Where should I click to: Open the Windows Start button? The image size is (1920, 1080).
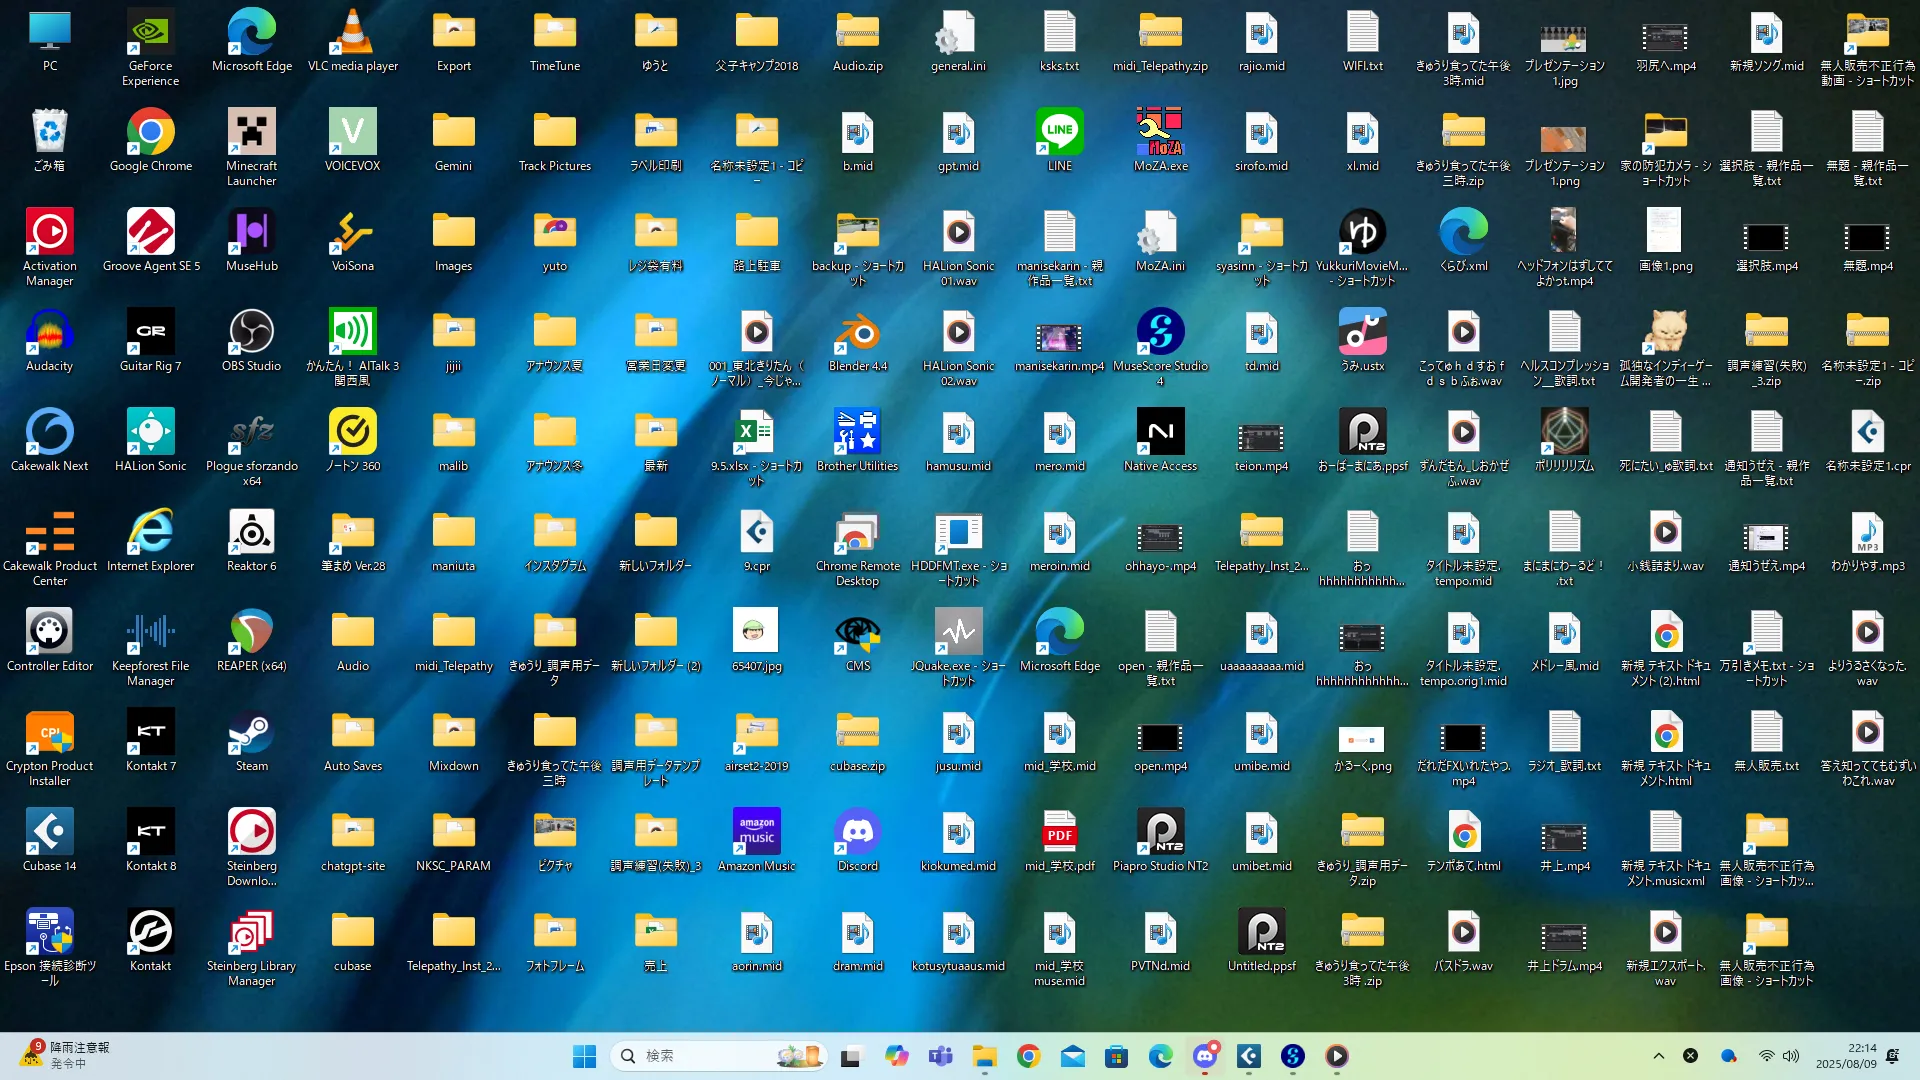584,1056
